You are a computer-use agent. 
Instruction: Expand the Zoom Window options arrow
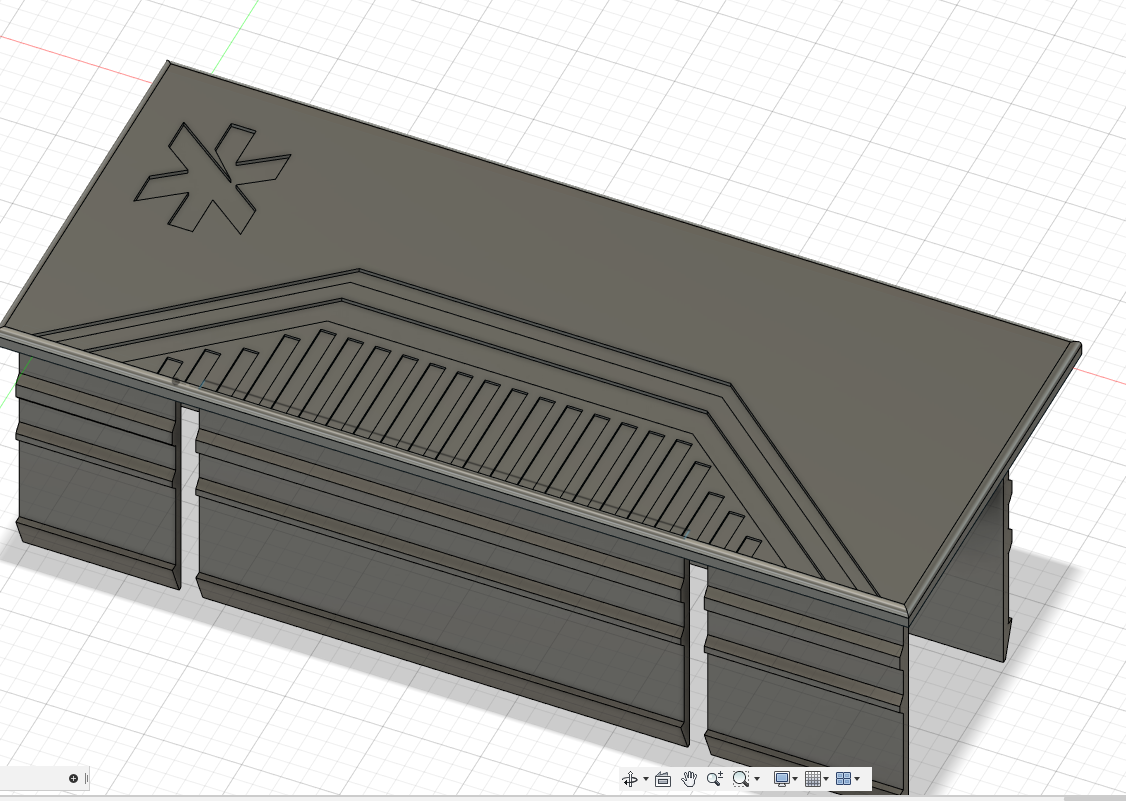coord(757,779)
